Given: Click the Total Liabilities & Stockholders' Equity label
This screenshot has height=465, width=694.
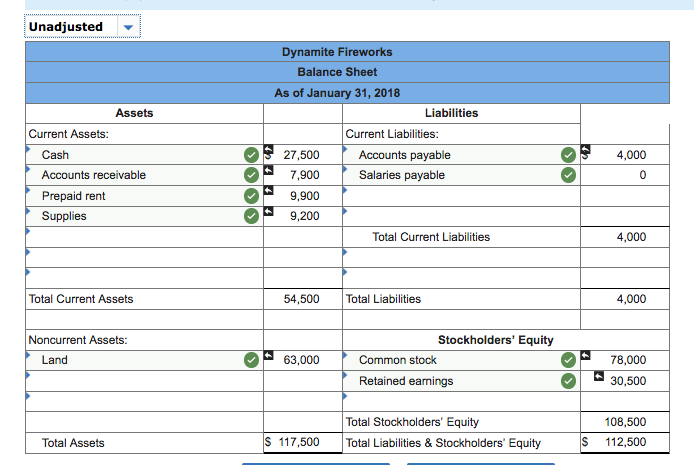Looking at the screenshot, I should pyautogui.click(x=443, y=443).
